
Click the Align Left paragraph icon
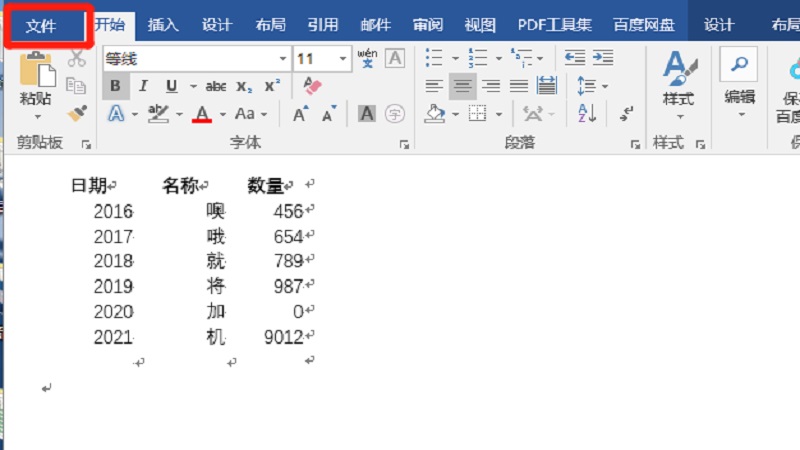click(x=433, y=86)
